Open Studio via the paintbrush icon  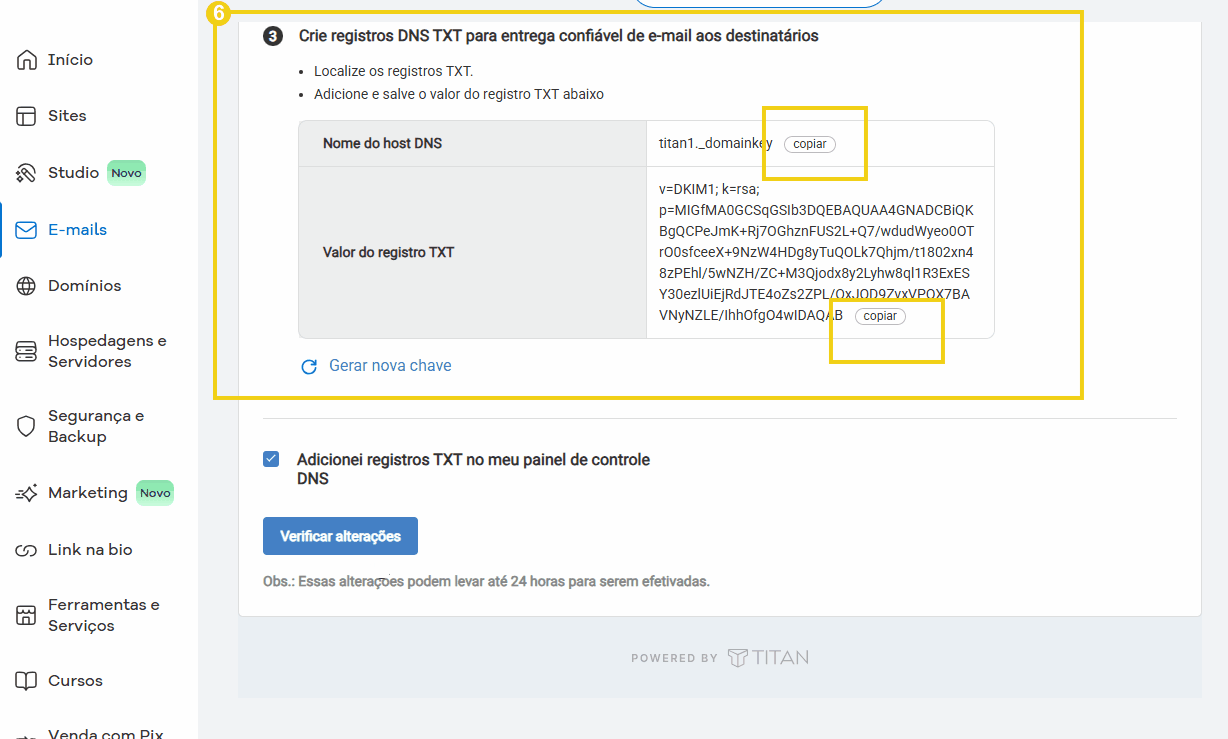tap(26, 172)
